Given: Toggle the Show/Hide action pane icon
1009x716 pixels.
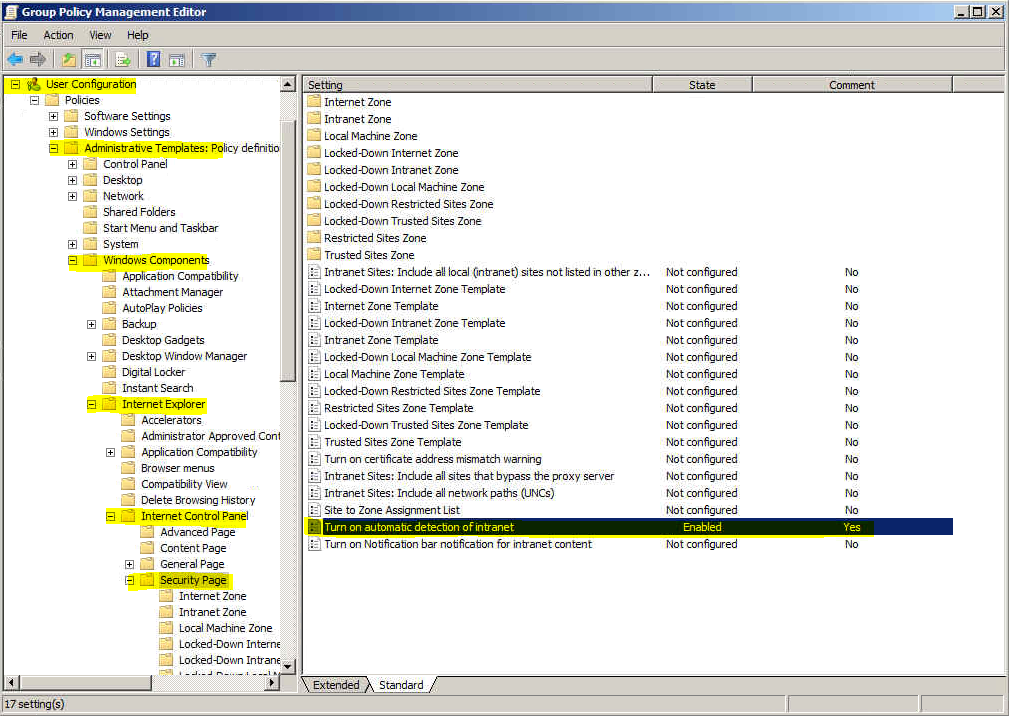Looking at the screenshot, I should [177, 60].
